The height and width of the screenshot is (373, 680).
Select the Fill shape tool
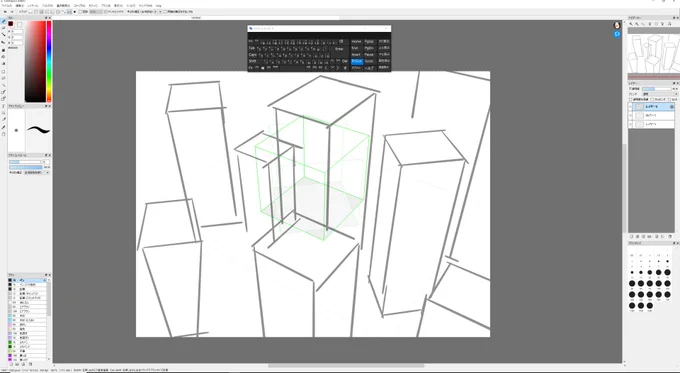(x=3, y=50)
